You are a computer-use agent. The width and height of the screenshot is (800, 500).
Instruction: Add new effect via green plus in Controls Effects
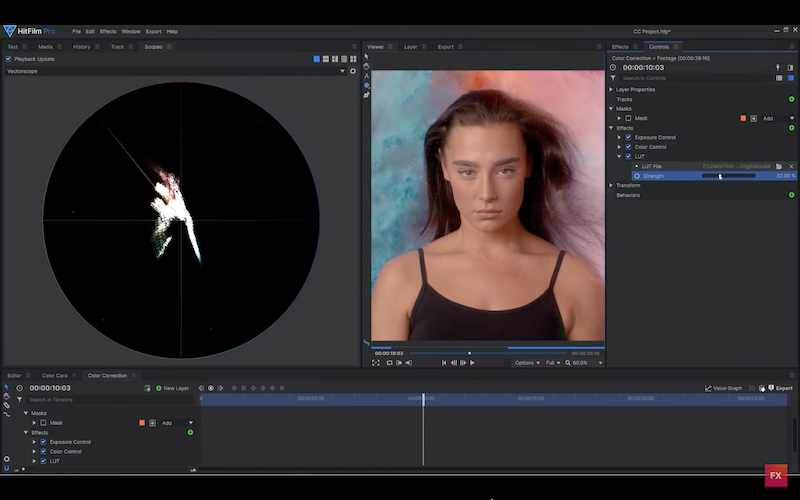(792, 128)
